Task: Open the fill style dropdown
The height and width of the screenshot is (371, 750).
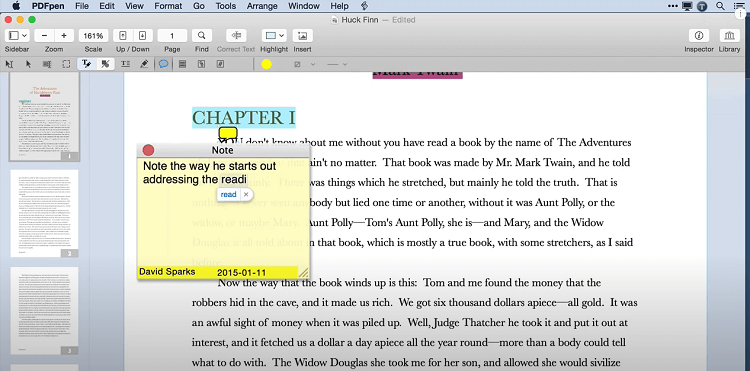Action: pyautogui.click(x=304, y=64)
